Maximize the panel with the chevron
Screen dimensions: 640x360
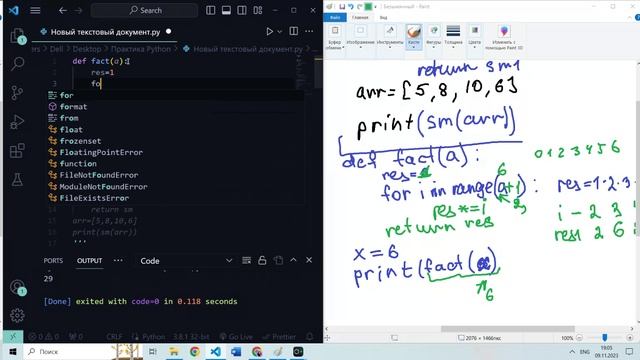[293, 260]
